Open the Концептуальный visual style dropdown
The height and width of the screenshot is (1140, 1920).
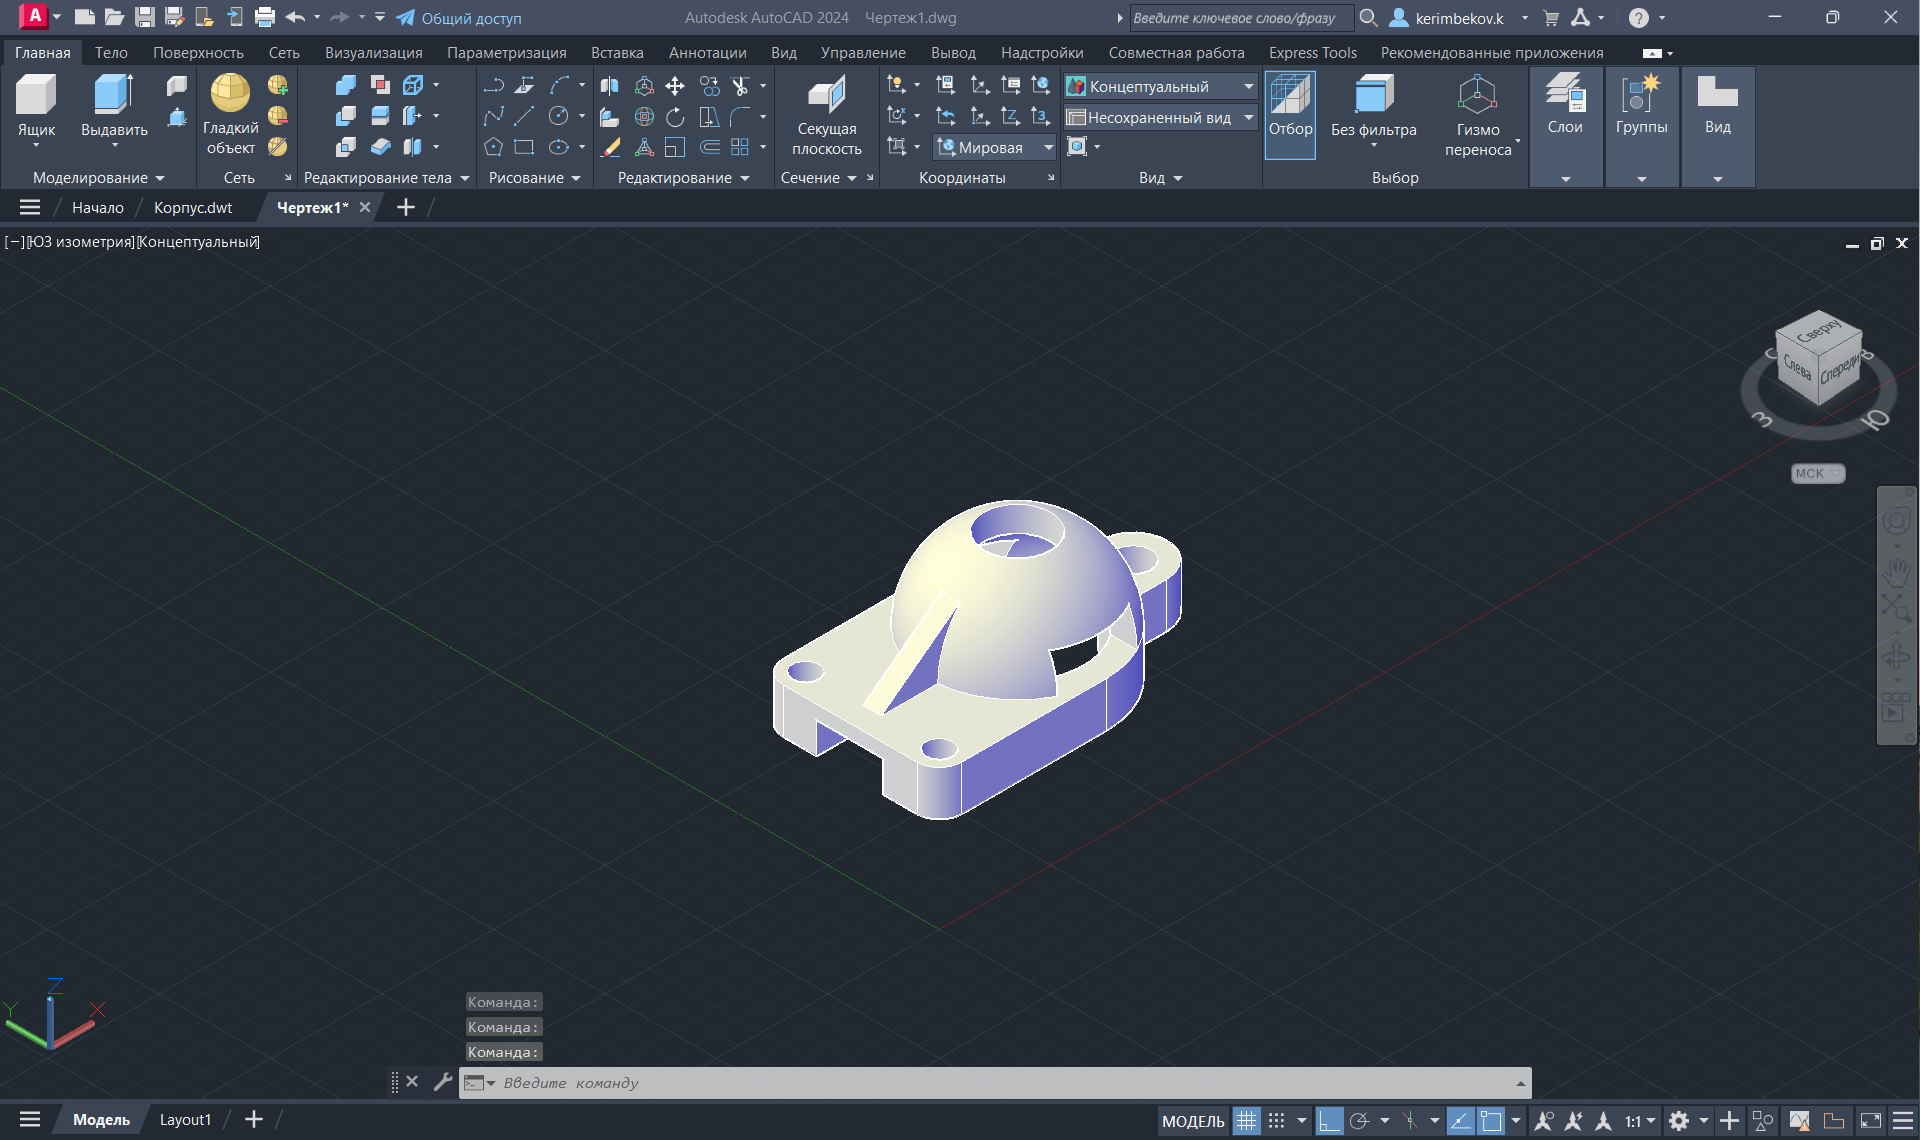1248,87
